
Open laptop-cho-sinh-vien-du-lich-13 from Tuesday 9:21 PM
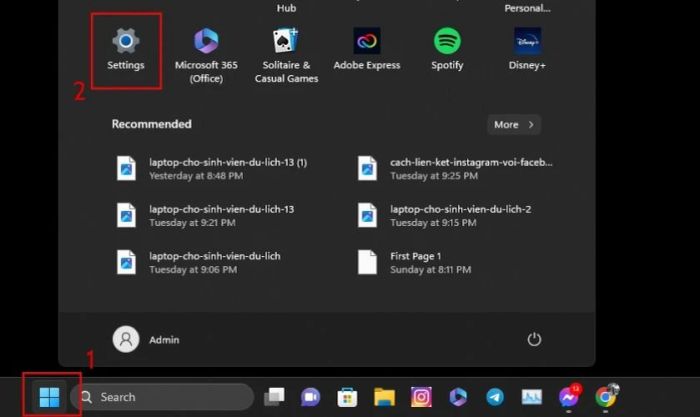tap(205, 216)
